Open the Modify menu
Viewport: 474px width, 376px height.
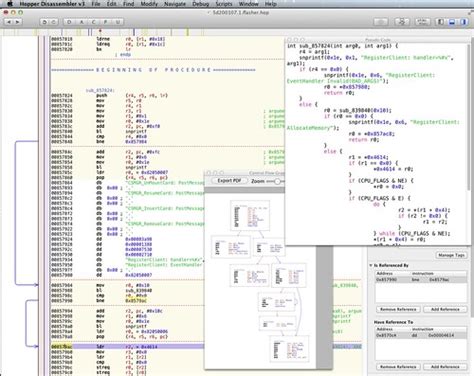coord(149,4)
